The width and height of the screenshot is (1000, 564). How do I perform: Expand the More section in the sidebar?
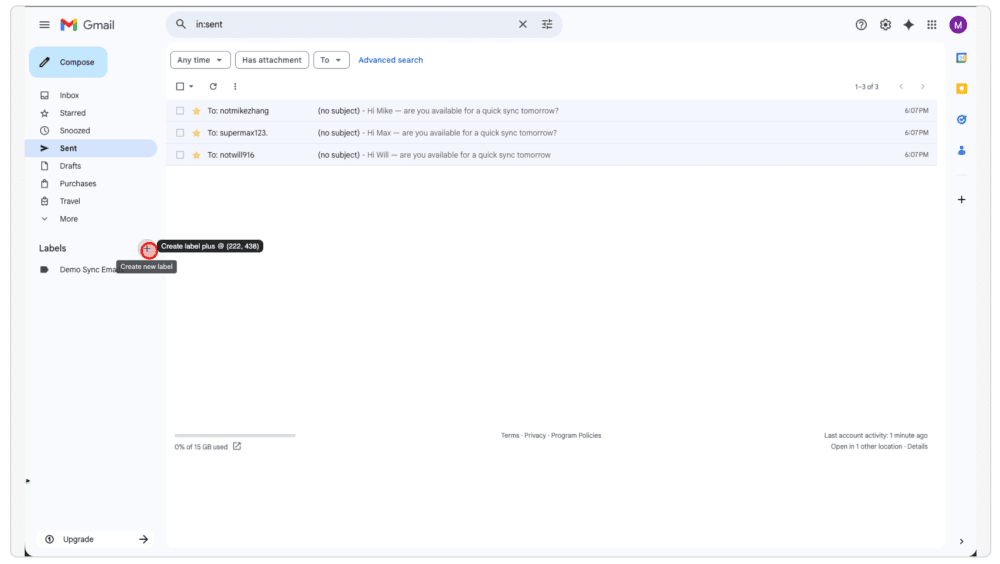coord(68,219)
